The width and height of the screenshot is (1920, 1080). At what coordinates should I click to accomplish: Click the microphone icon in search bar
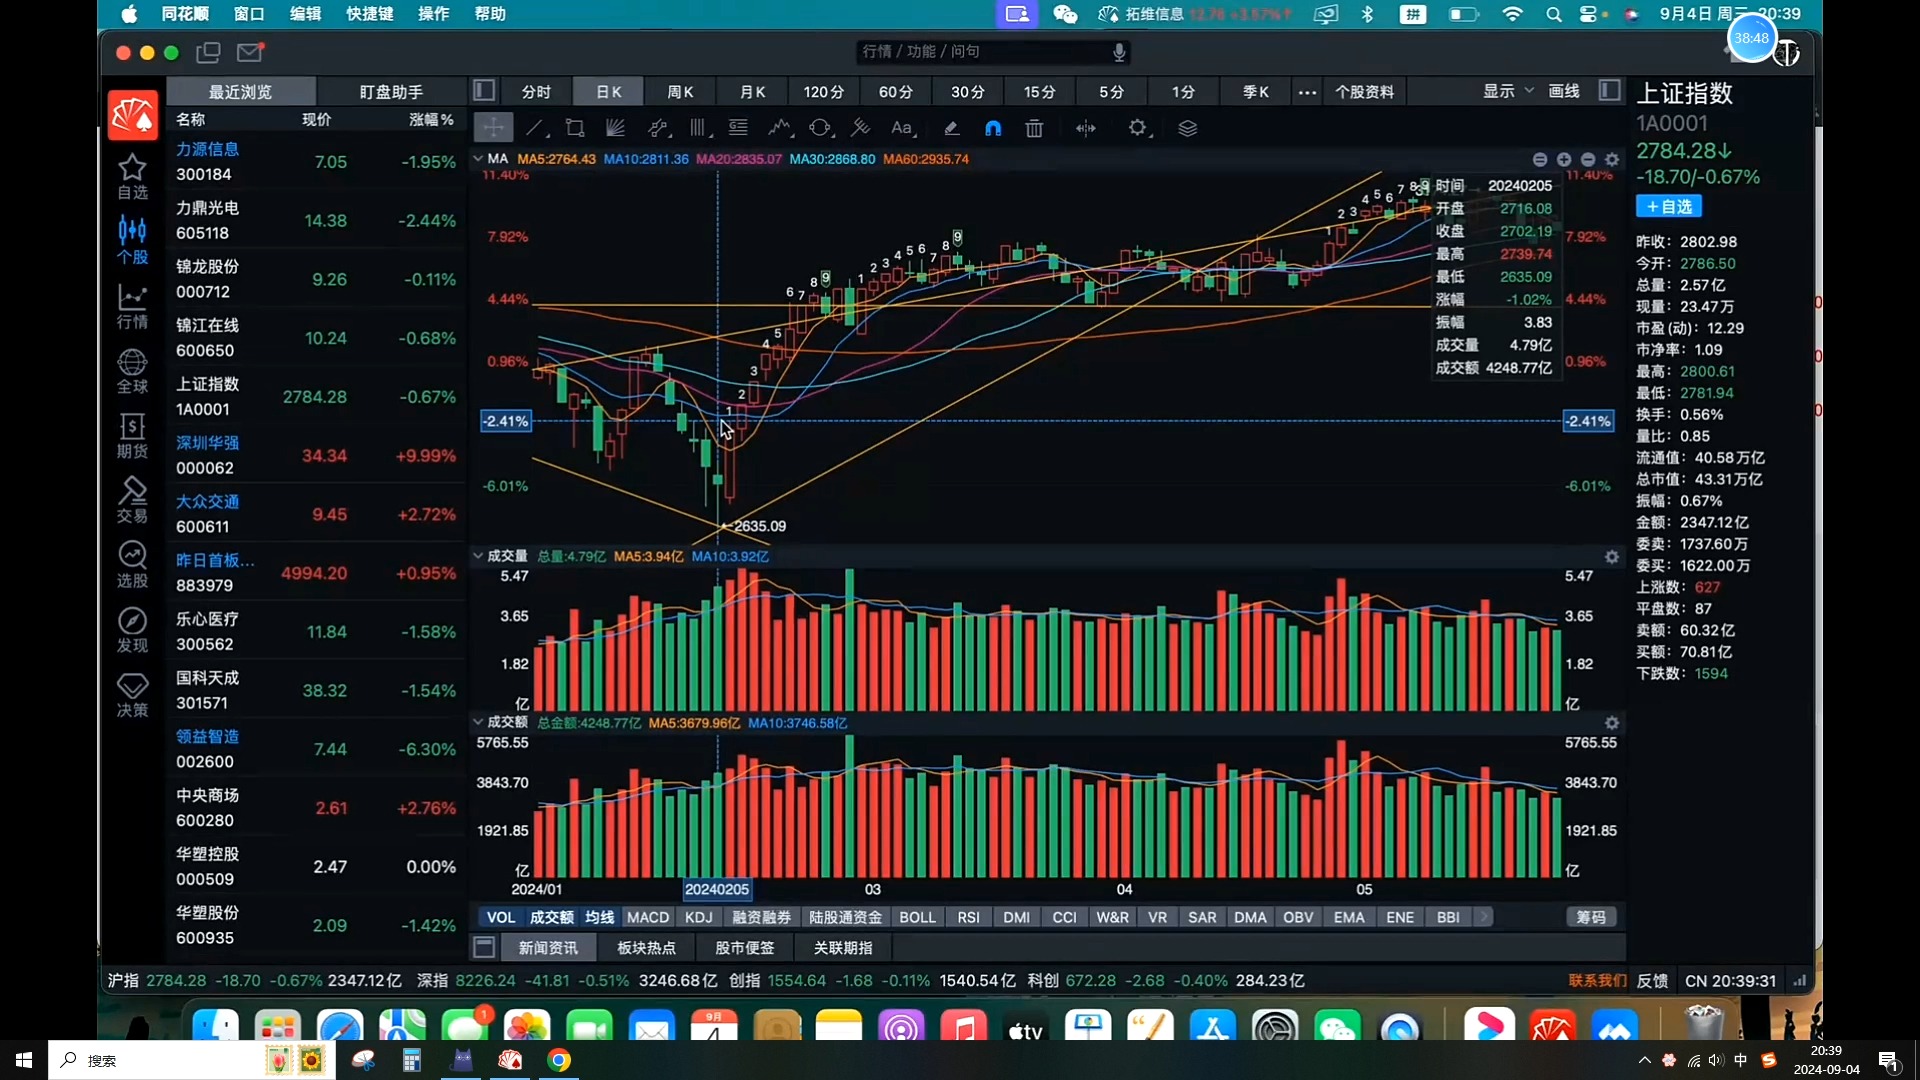[1119, 52]
